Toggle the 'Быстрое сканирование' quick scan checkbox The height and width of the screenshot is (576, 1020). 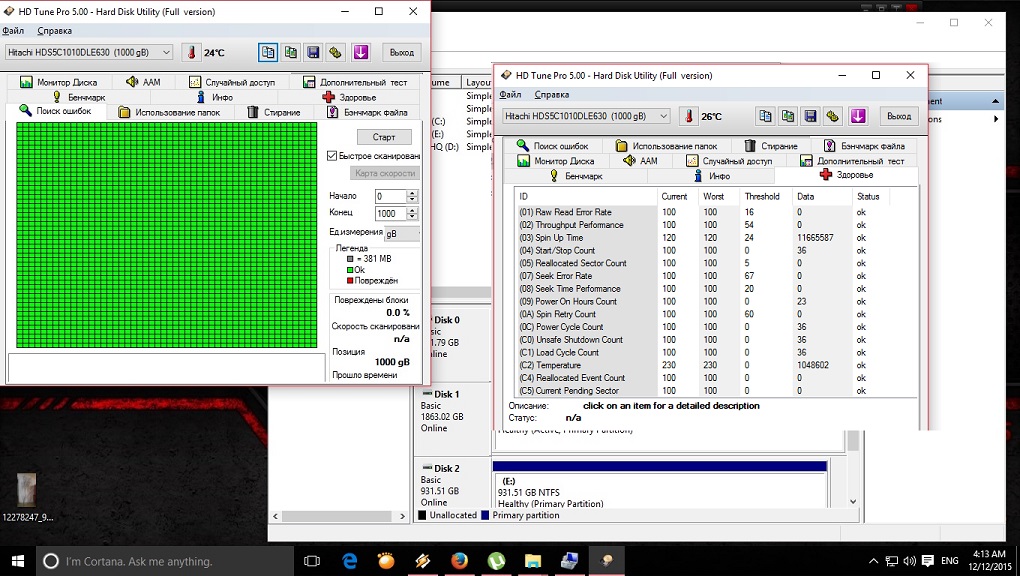(333, 156)
